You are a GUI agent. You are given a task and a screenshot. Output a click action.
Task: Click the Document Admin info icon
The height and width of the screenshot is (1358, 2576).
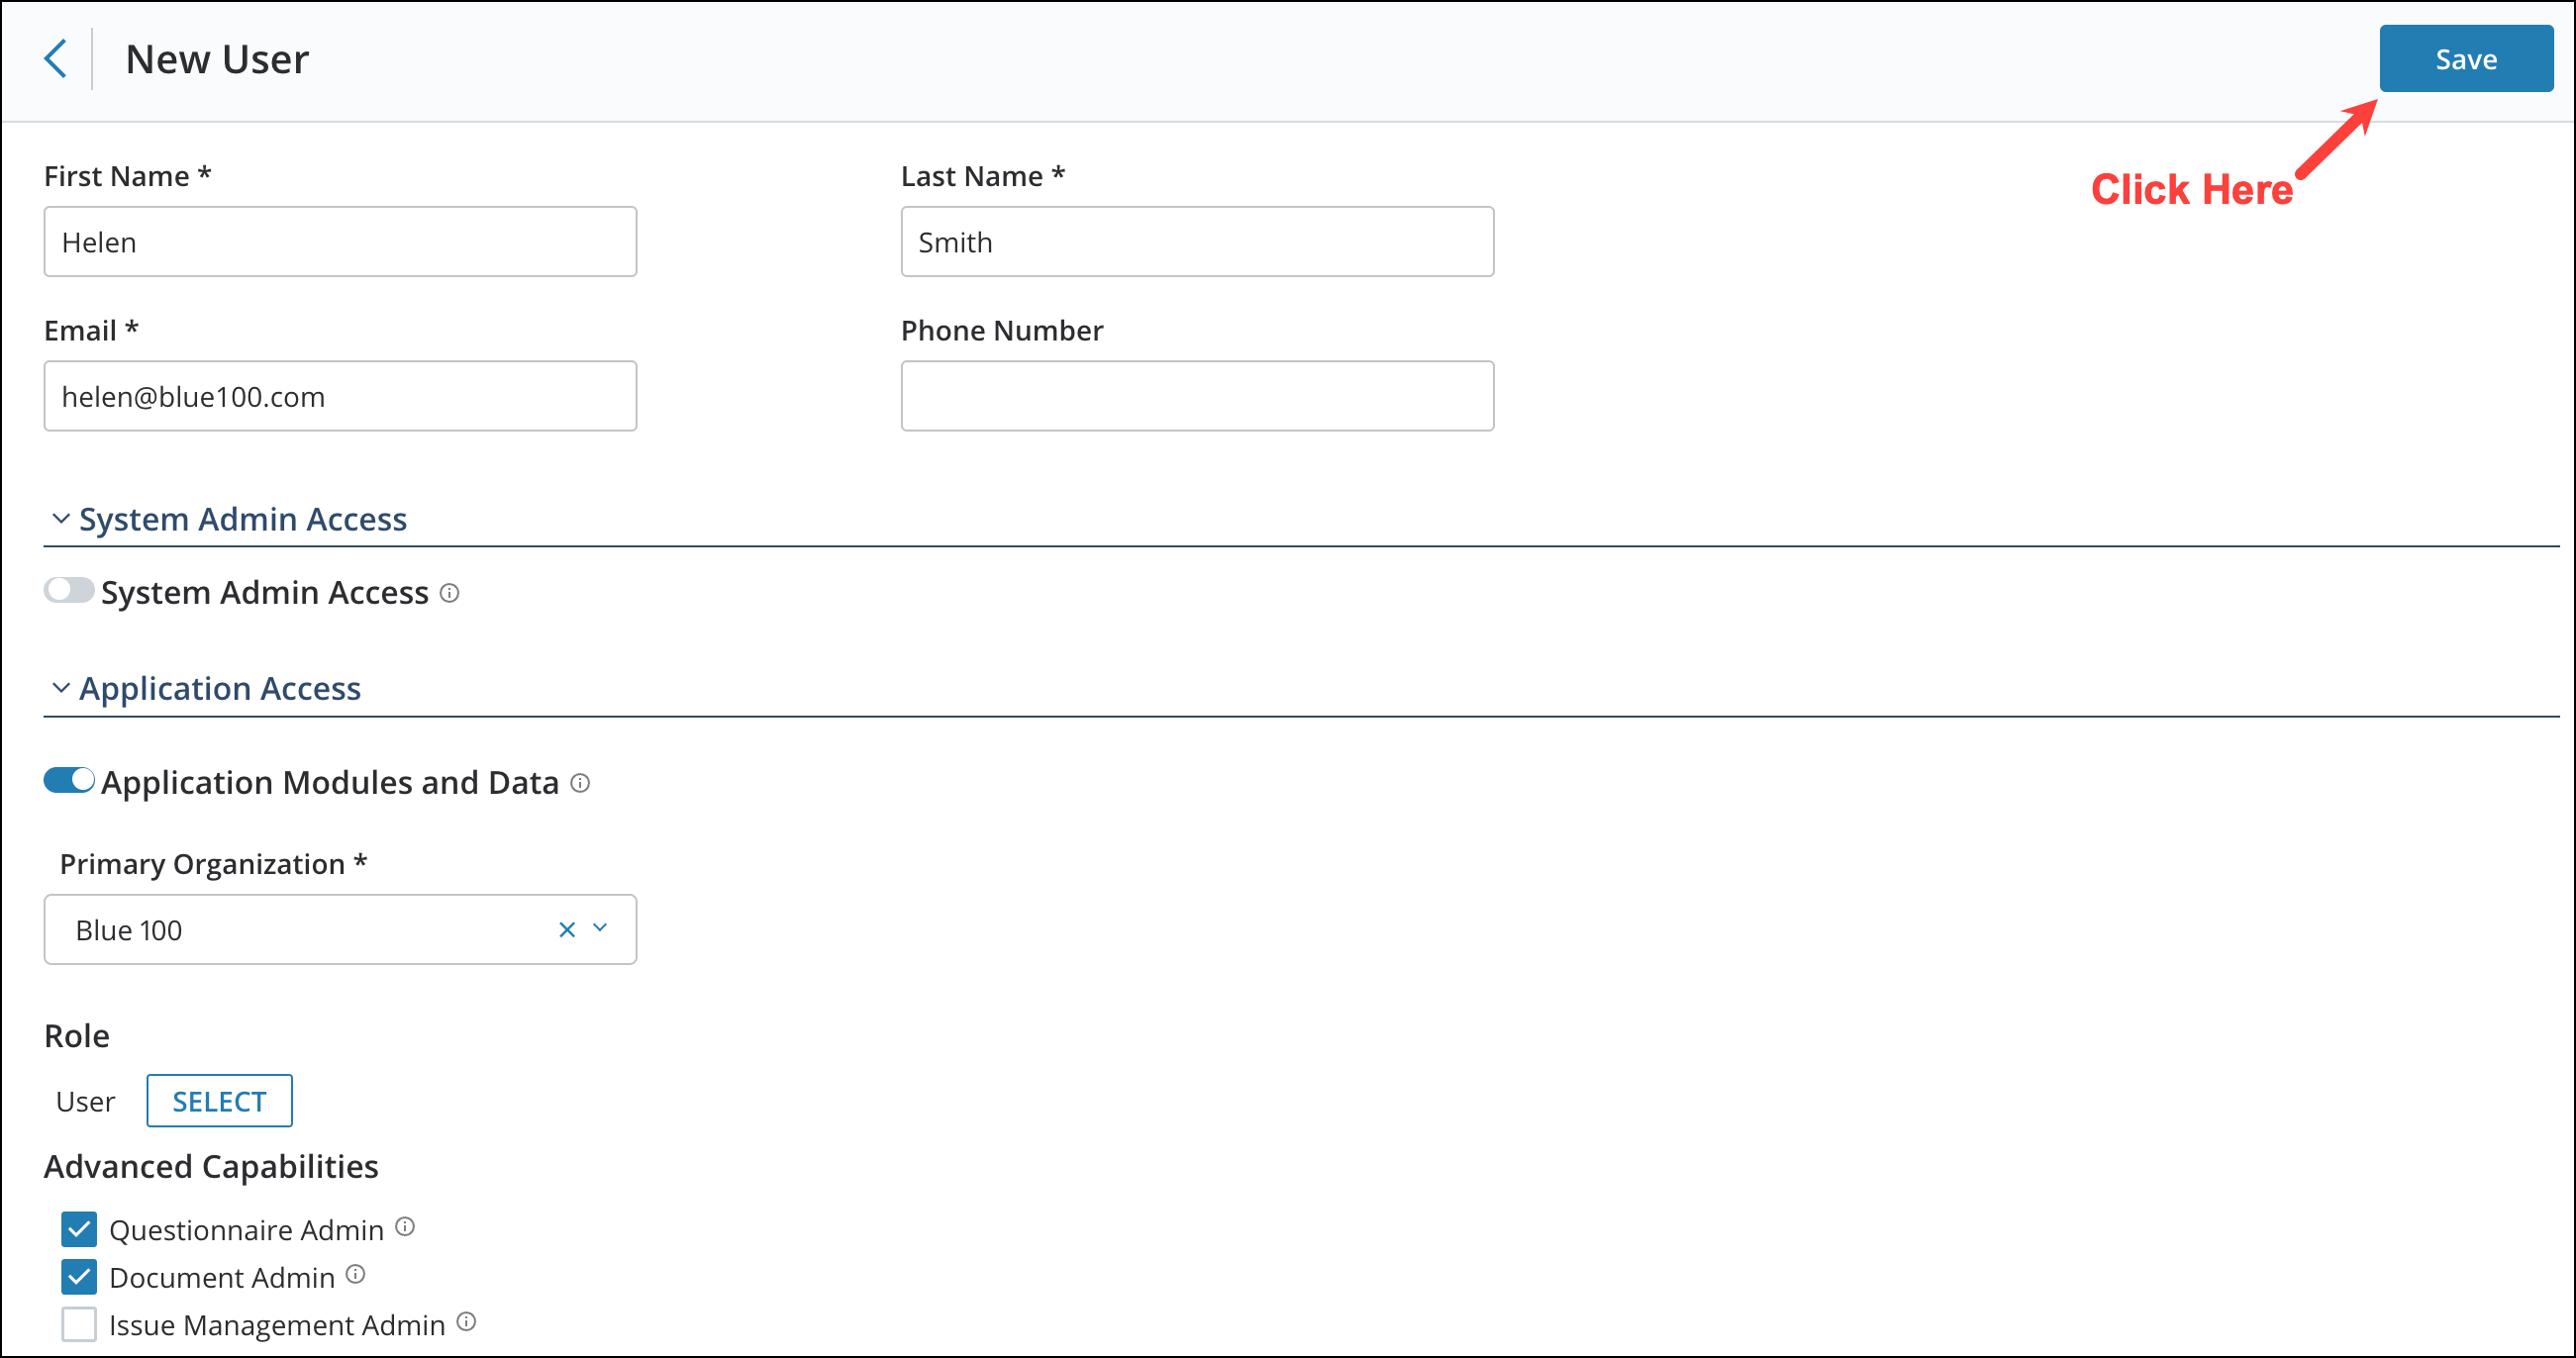click(x=356, y=1274)
